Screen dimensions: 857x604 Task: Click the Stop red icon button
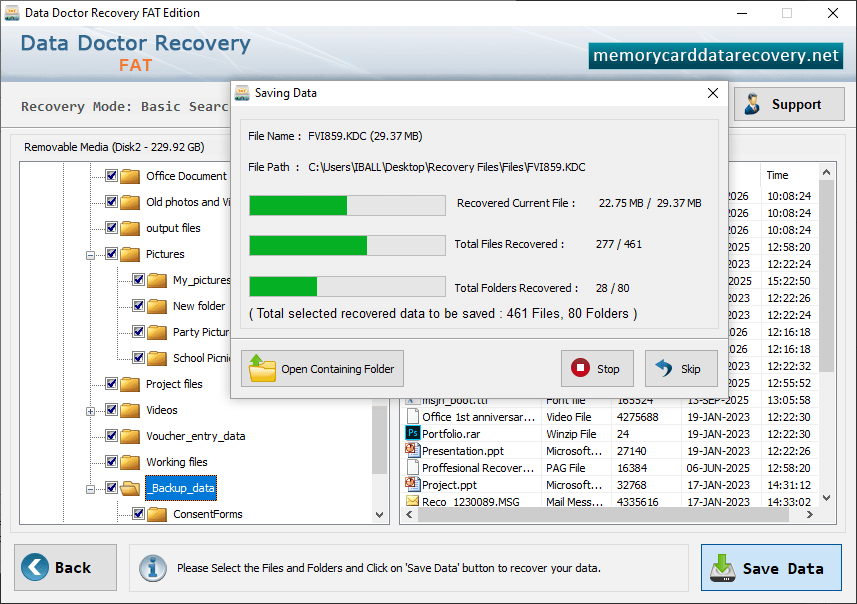(x=597, y=368)
